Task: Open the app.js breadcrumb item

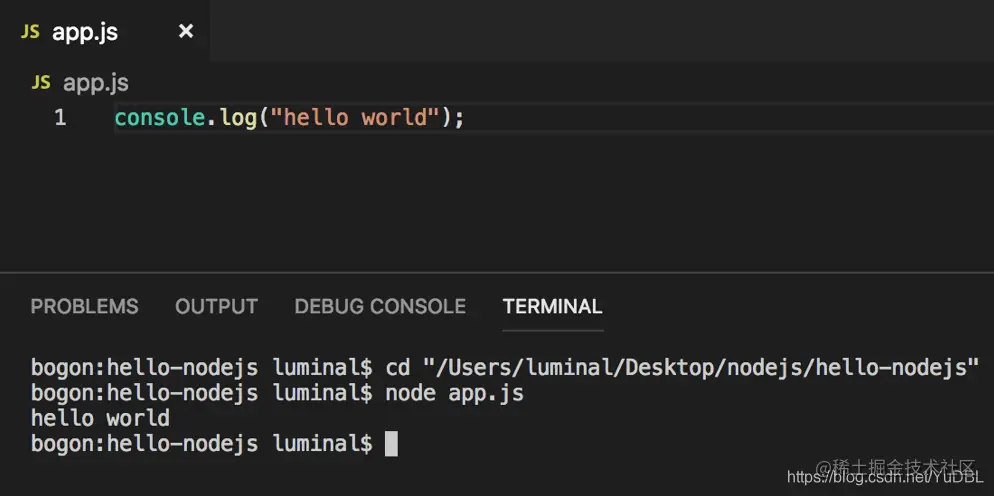Action: pyautogui.click(x=96, y=83)
